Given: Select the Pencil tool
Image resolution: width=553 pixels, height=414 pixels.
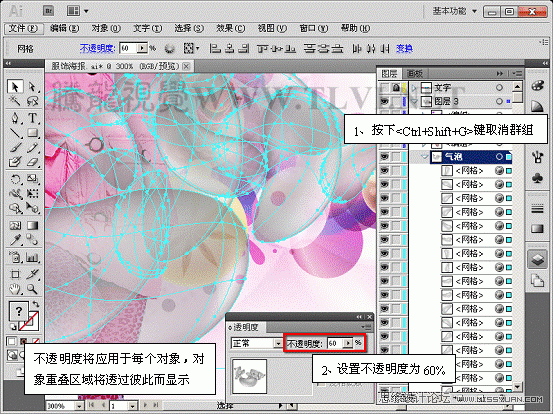Looking at the screenshot, I should [x=32, y=147].
